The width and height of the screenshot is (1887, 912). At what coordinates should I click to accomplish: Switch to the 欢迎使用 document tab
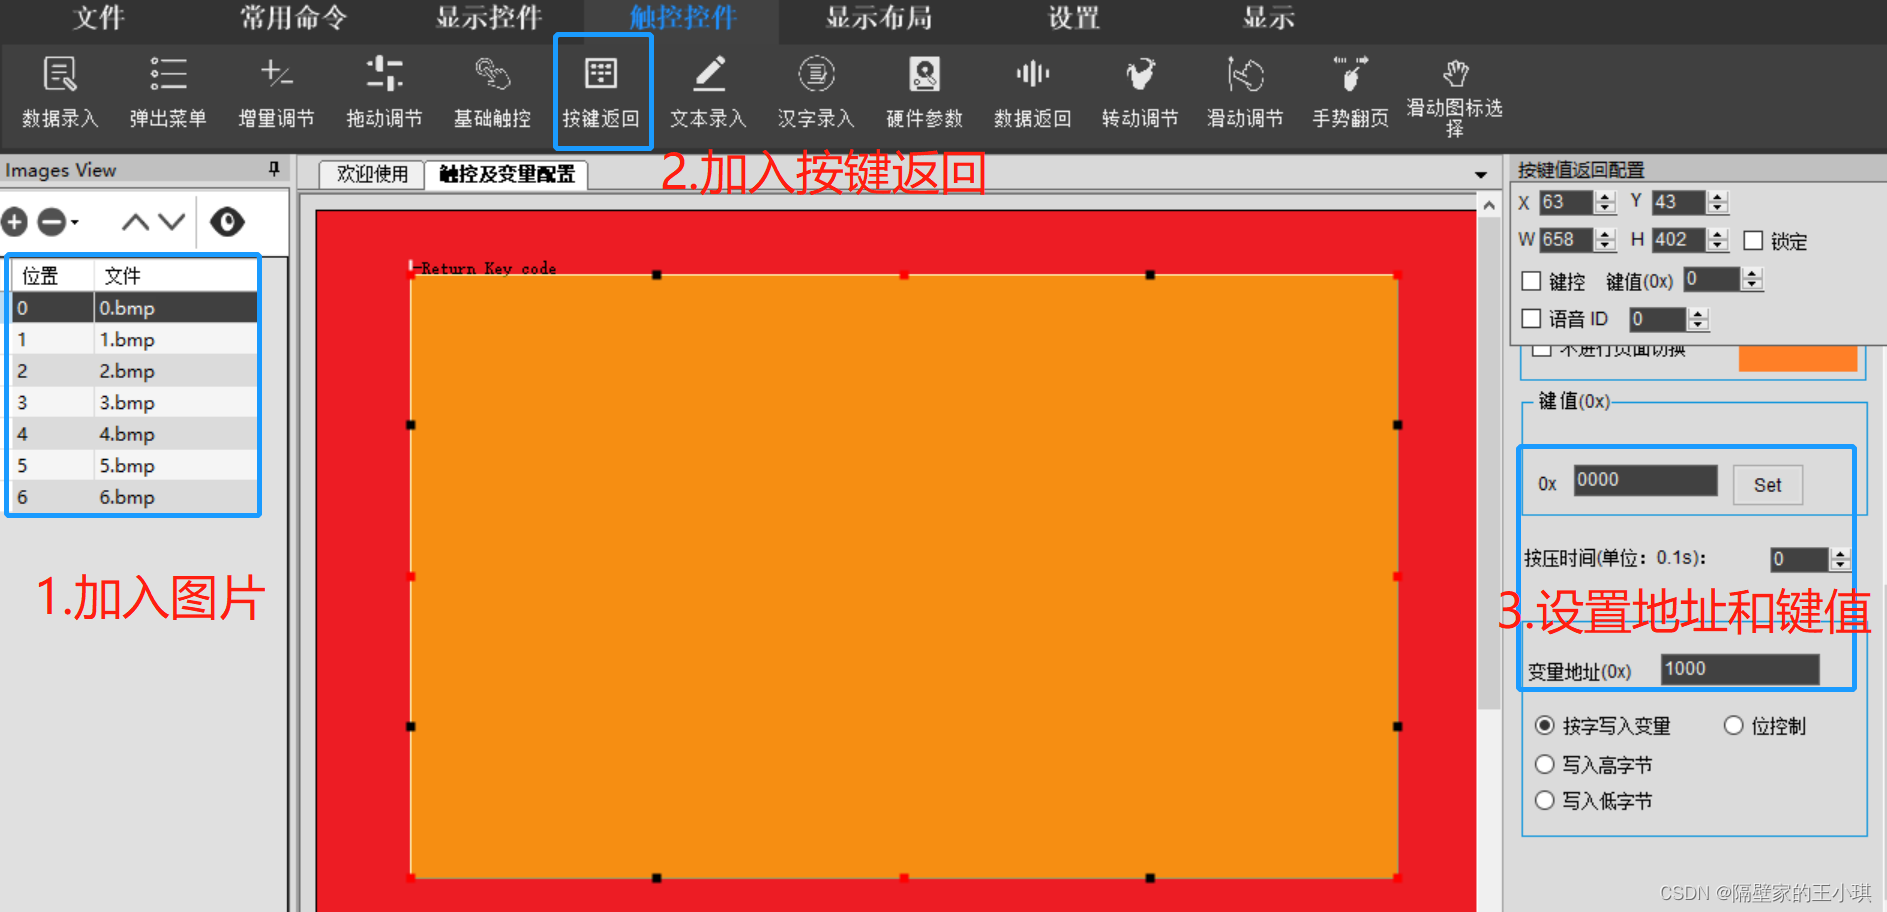coord(372,174)
